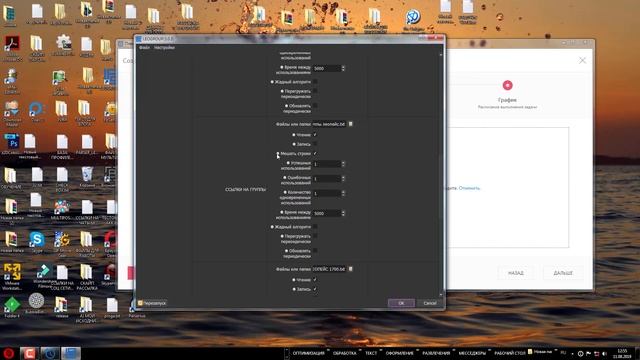Click the RU language indicator in tray
This screenshot has width=640, height=360.
563,352
